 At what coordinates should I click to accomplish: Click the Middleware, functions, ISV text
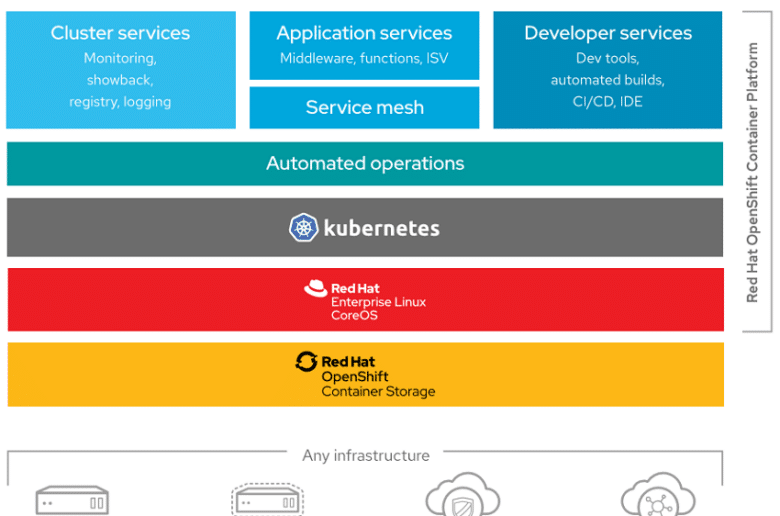click(x=364, y=58)
